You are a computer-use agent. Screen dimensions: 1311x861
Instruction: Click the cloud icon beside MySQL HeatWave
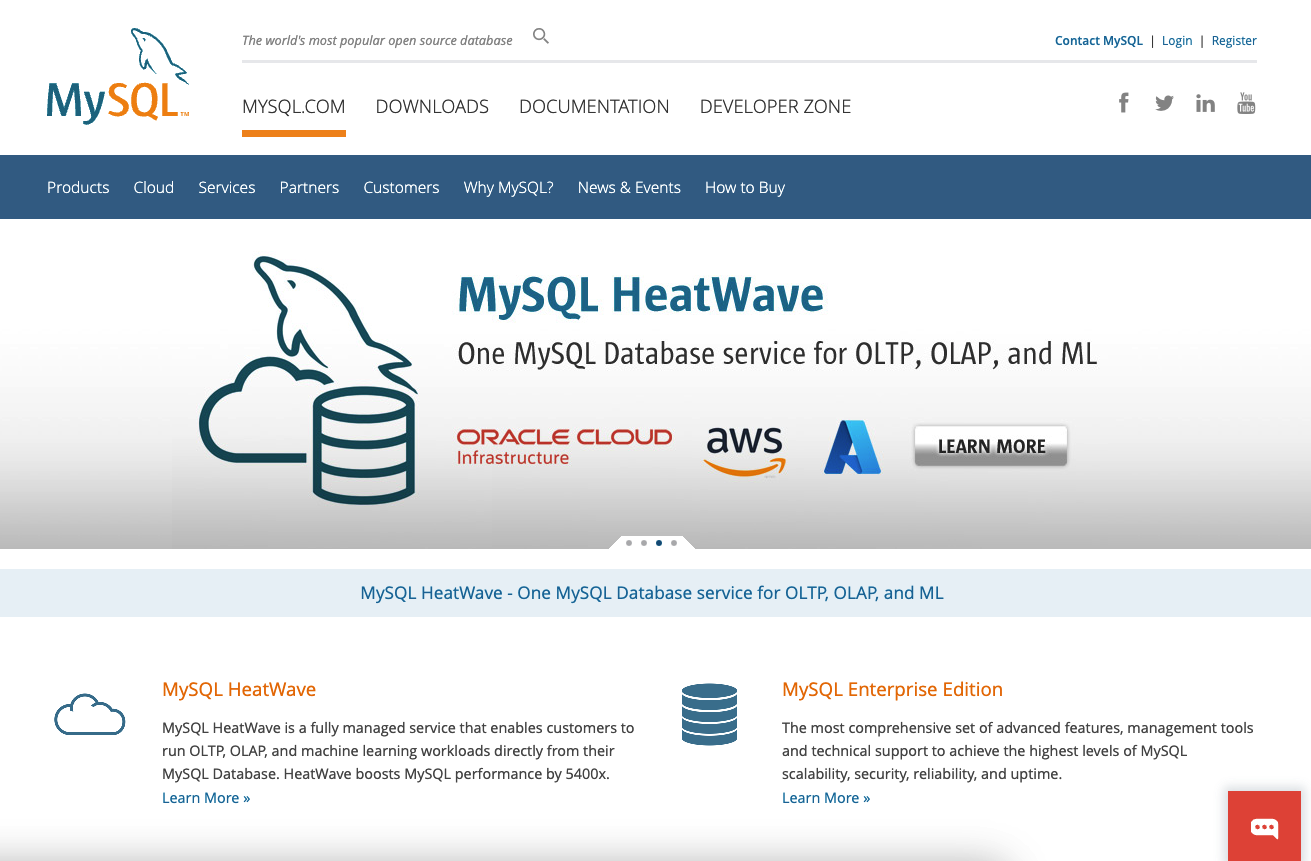90,714
